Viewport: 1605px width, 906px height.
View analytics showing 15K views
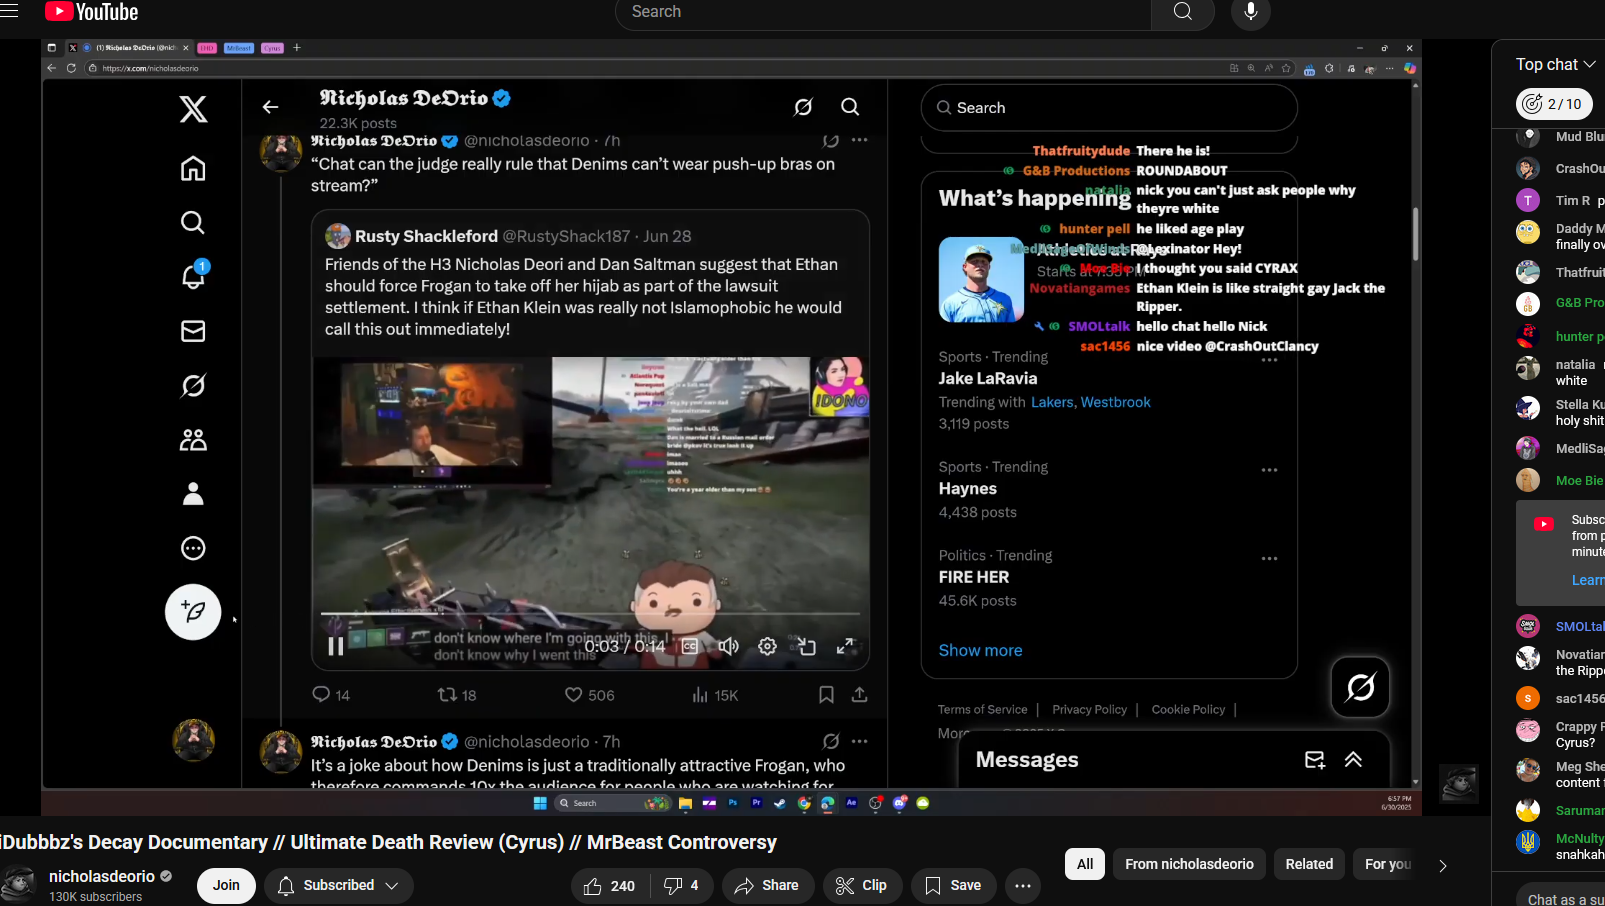715,695
